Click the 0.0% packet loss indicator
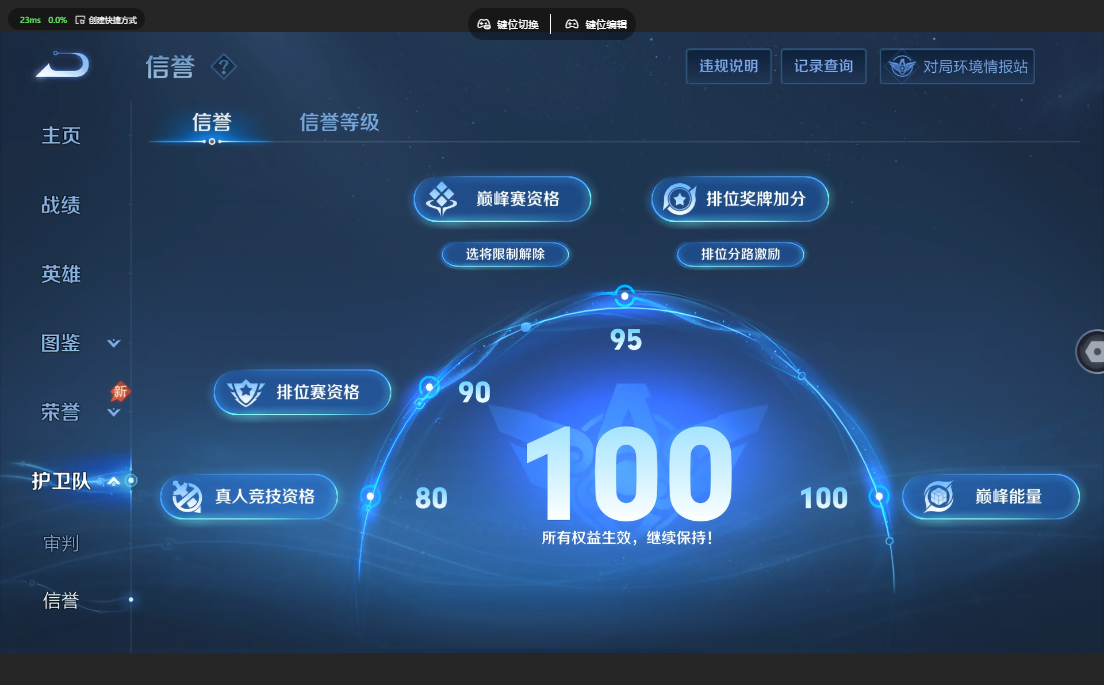Image resolution: width=1104 pixels, height=685 pixels. point(58,20)
